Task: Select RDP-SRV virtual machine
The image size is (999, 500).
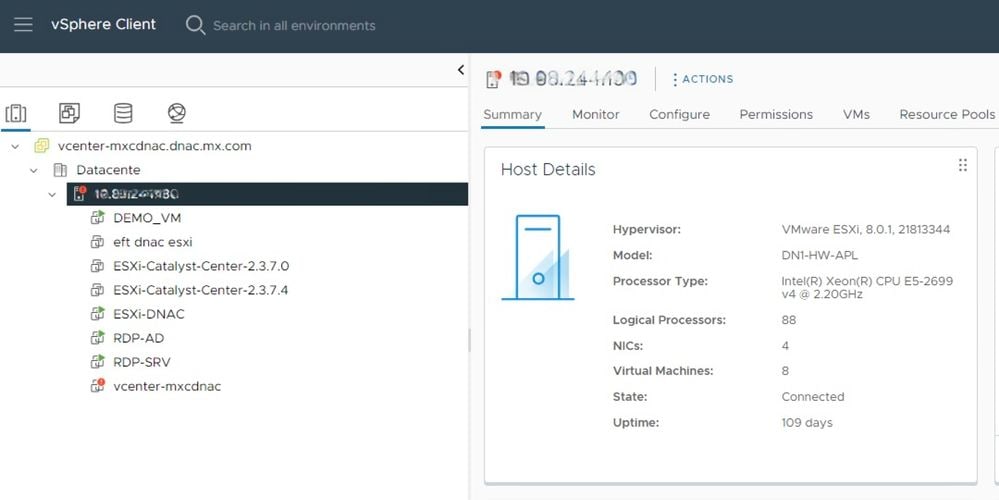Action: click(x=142, y=362)
